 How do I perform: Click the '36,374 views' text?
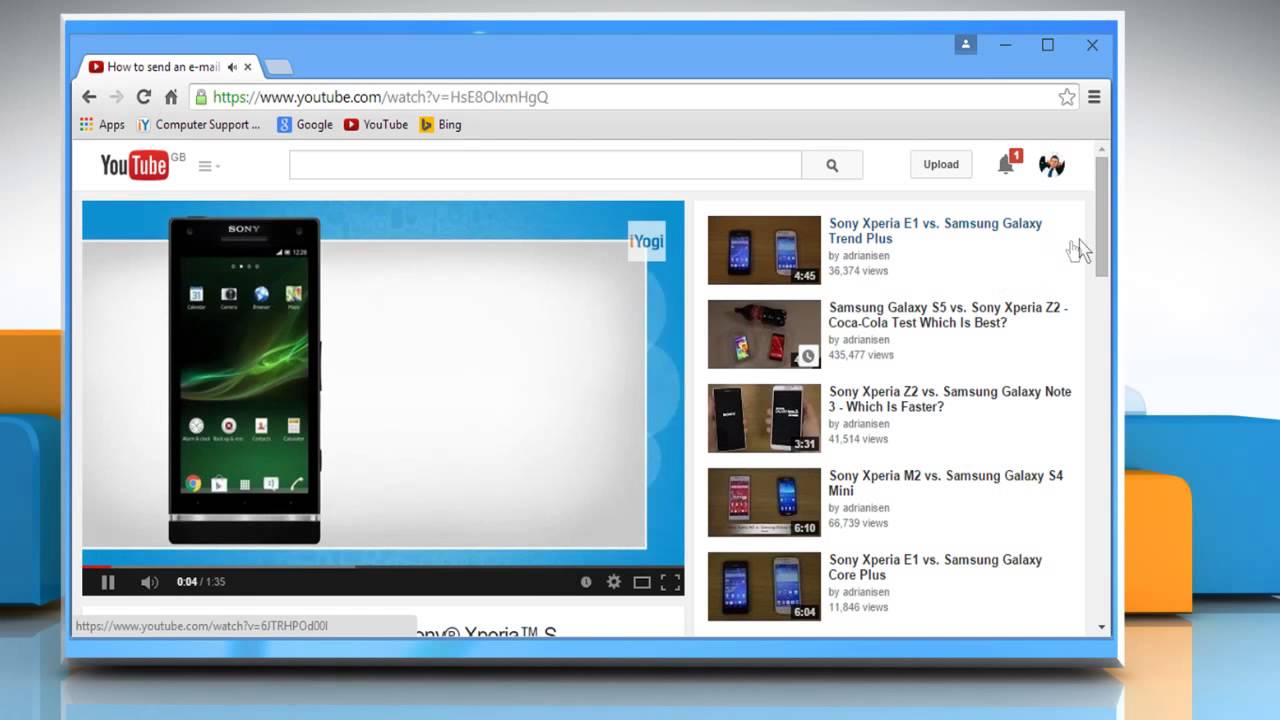(x=858, y=271)
